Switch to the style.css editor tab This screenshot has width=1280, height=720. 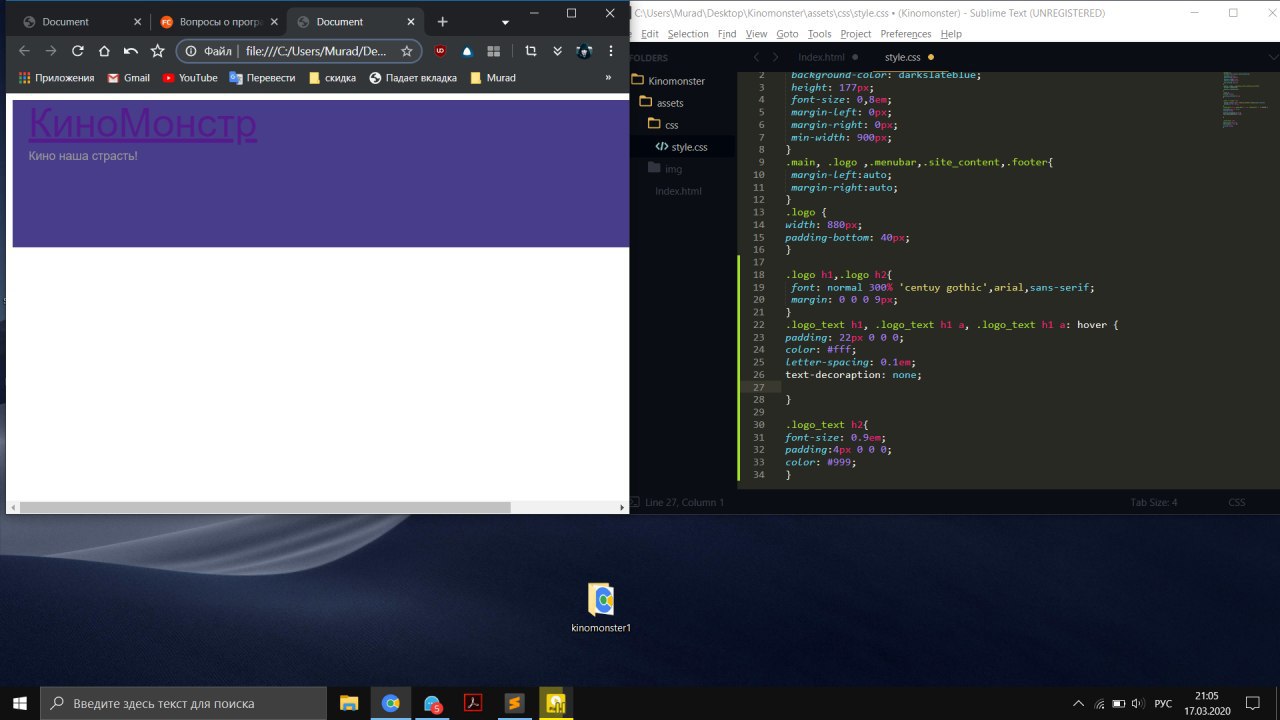(x=902, y=57)
